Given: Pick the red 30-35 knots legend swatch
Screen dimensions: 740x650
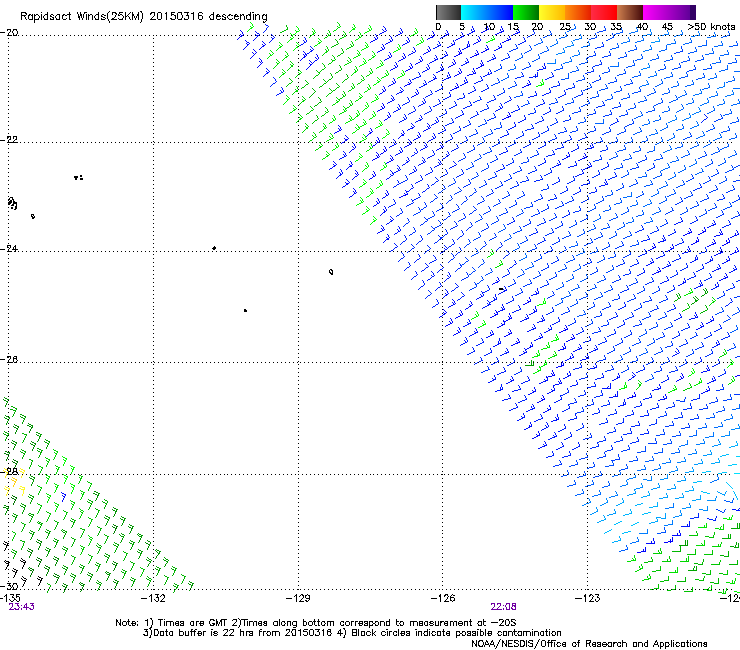Looking at the screenshot, I should pos(604,12).
